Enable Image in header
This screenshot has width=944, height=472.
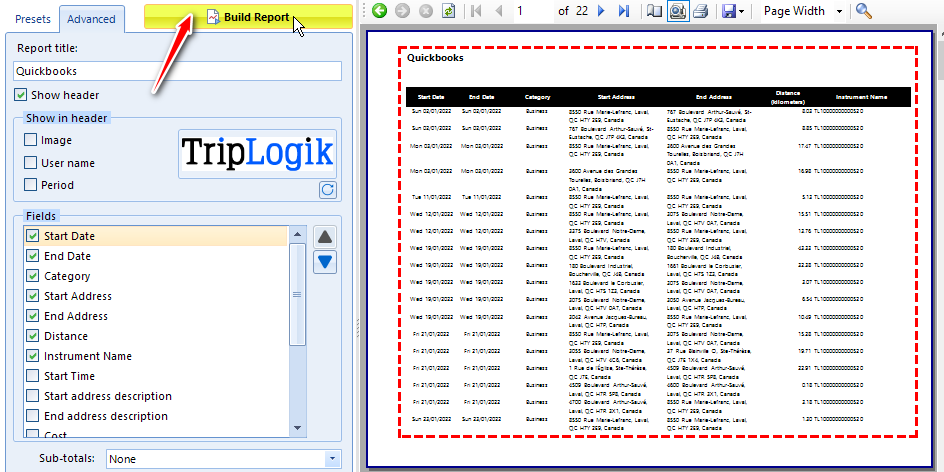click(x=31, y=140)
